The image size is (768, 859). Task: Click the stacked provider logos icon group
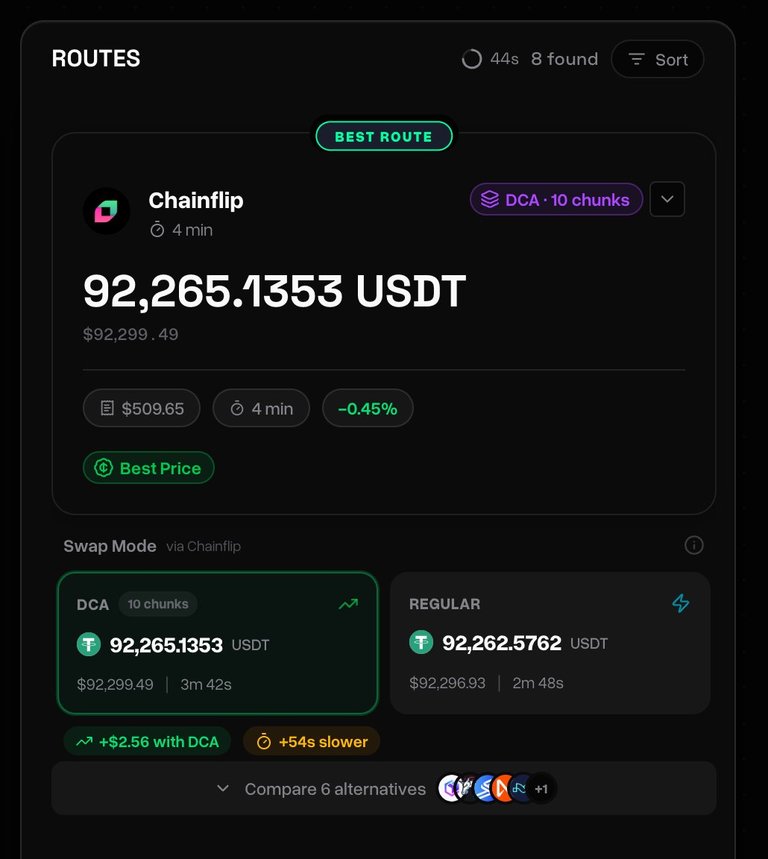point(497,788)
